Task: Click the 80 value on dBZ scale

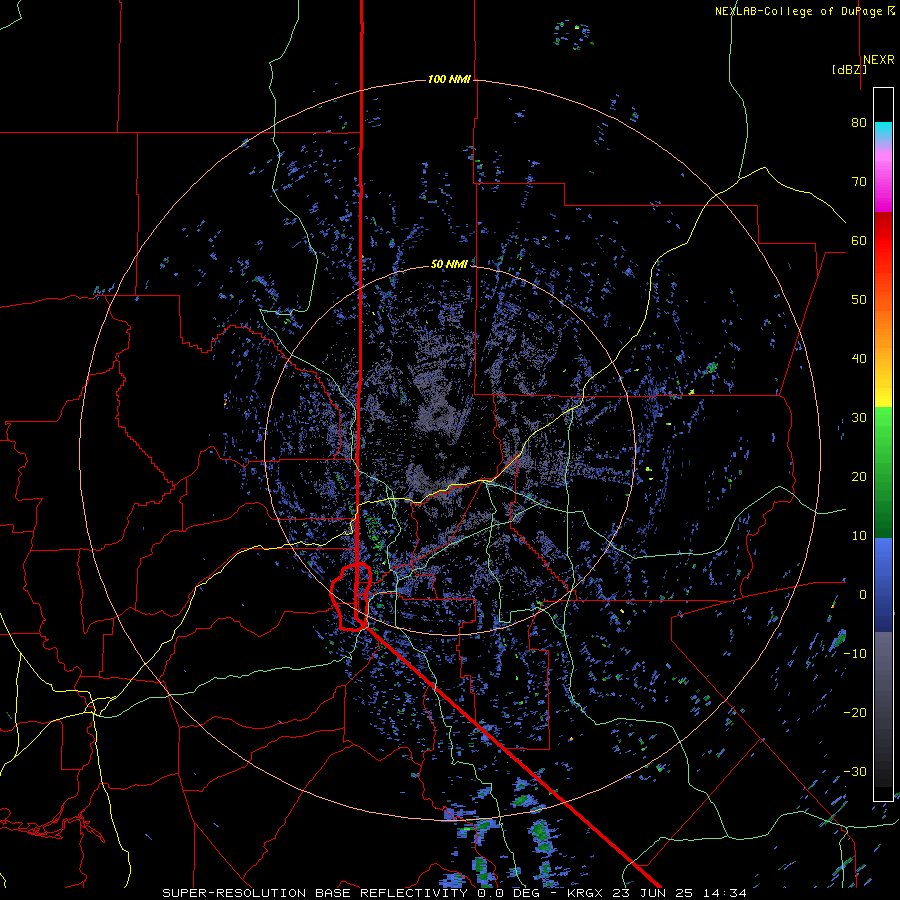Action: click(x=859, y=122)
